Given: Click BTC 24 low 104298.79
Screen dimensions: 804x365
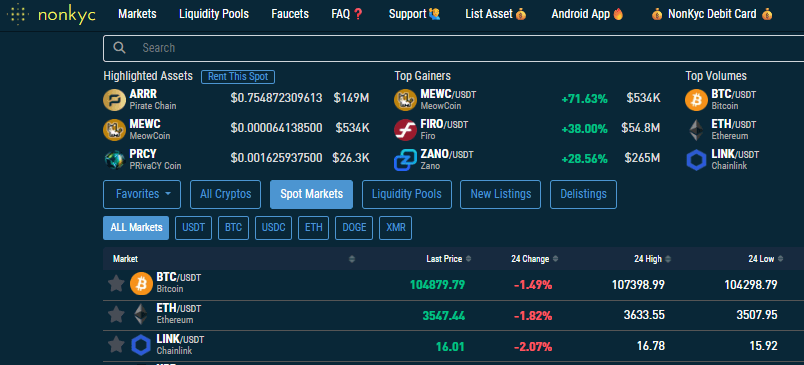Looking at the screenshot, I should tap(751, 285).
